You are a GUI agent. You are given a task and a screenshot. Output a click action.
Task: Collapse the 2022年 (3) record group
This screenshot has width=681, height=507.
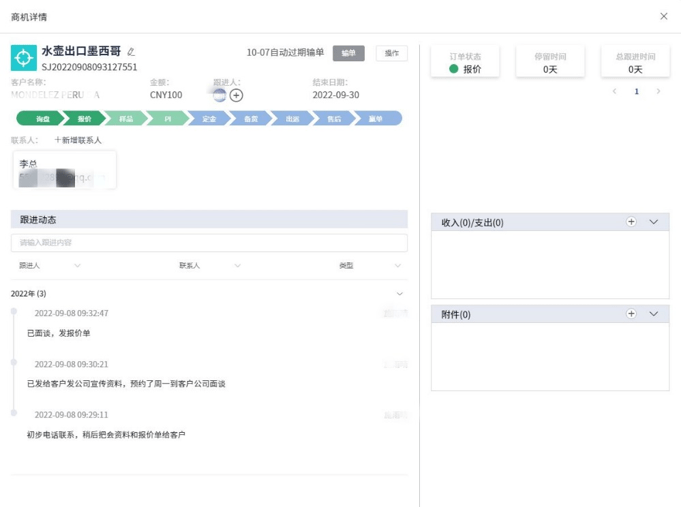pos(400,294)
